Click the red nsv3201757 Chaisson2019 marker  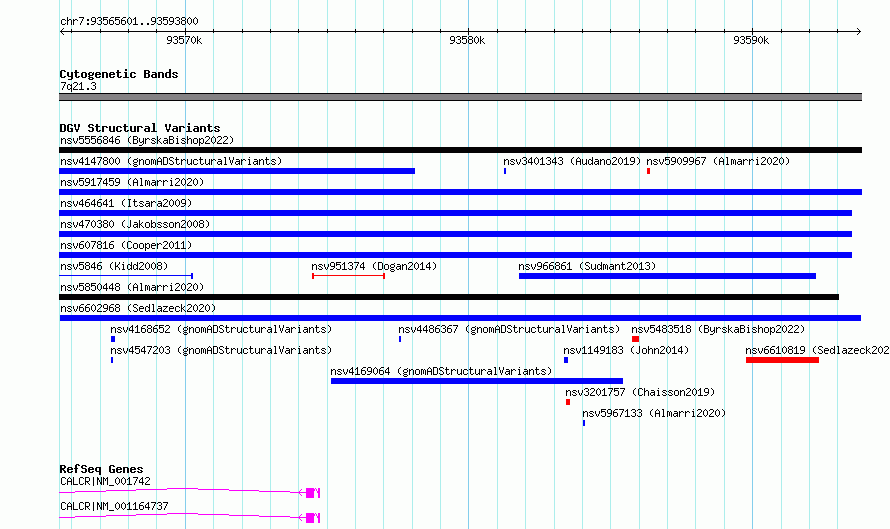click(568, 402)
